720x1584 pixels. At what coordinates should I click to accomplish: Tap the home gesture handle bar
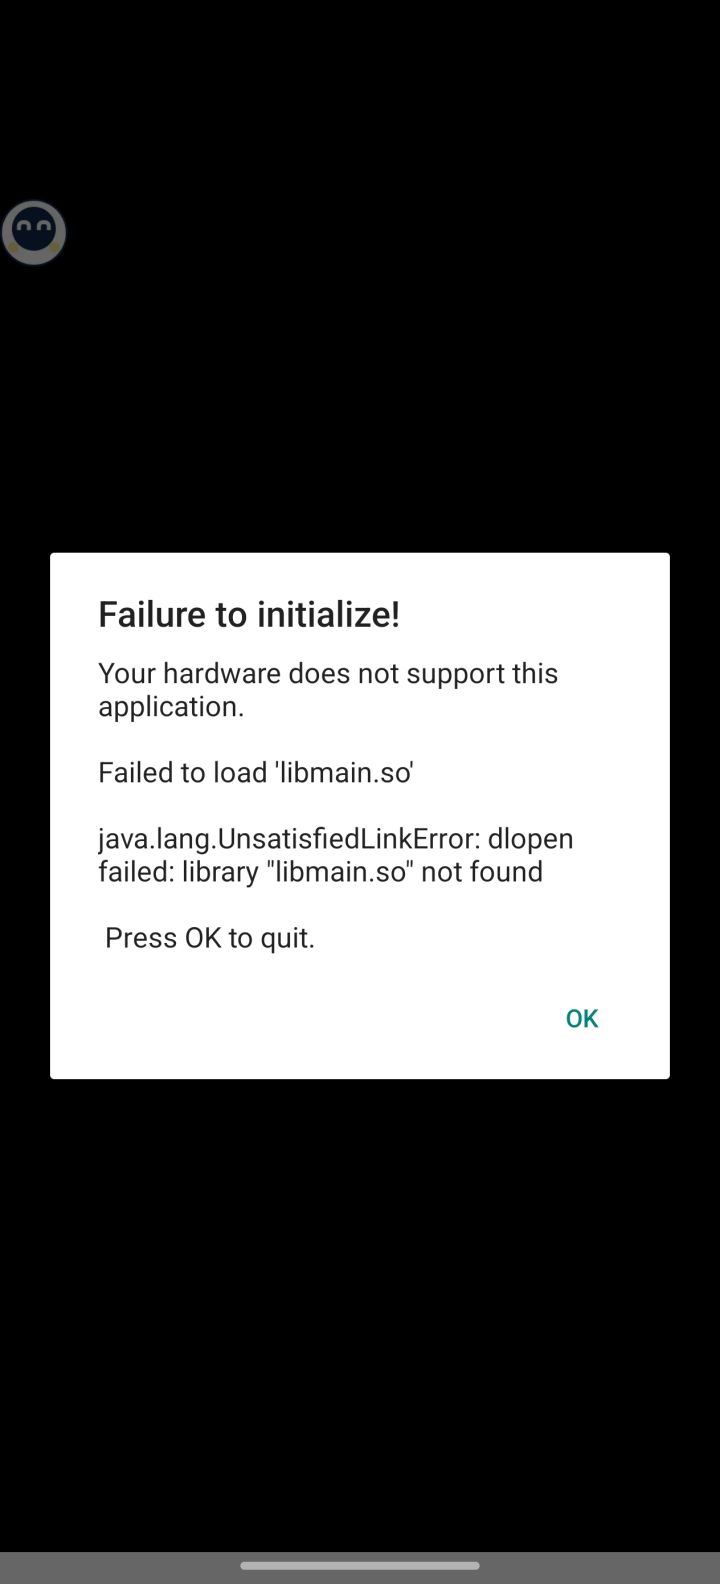point(360,1566)
